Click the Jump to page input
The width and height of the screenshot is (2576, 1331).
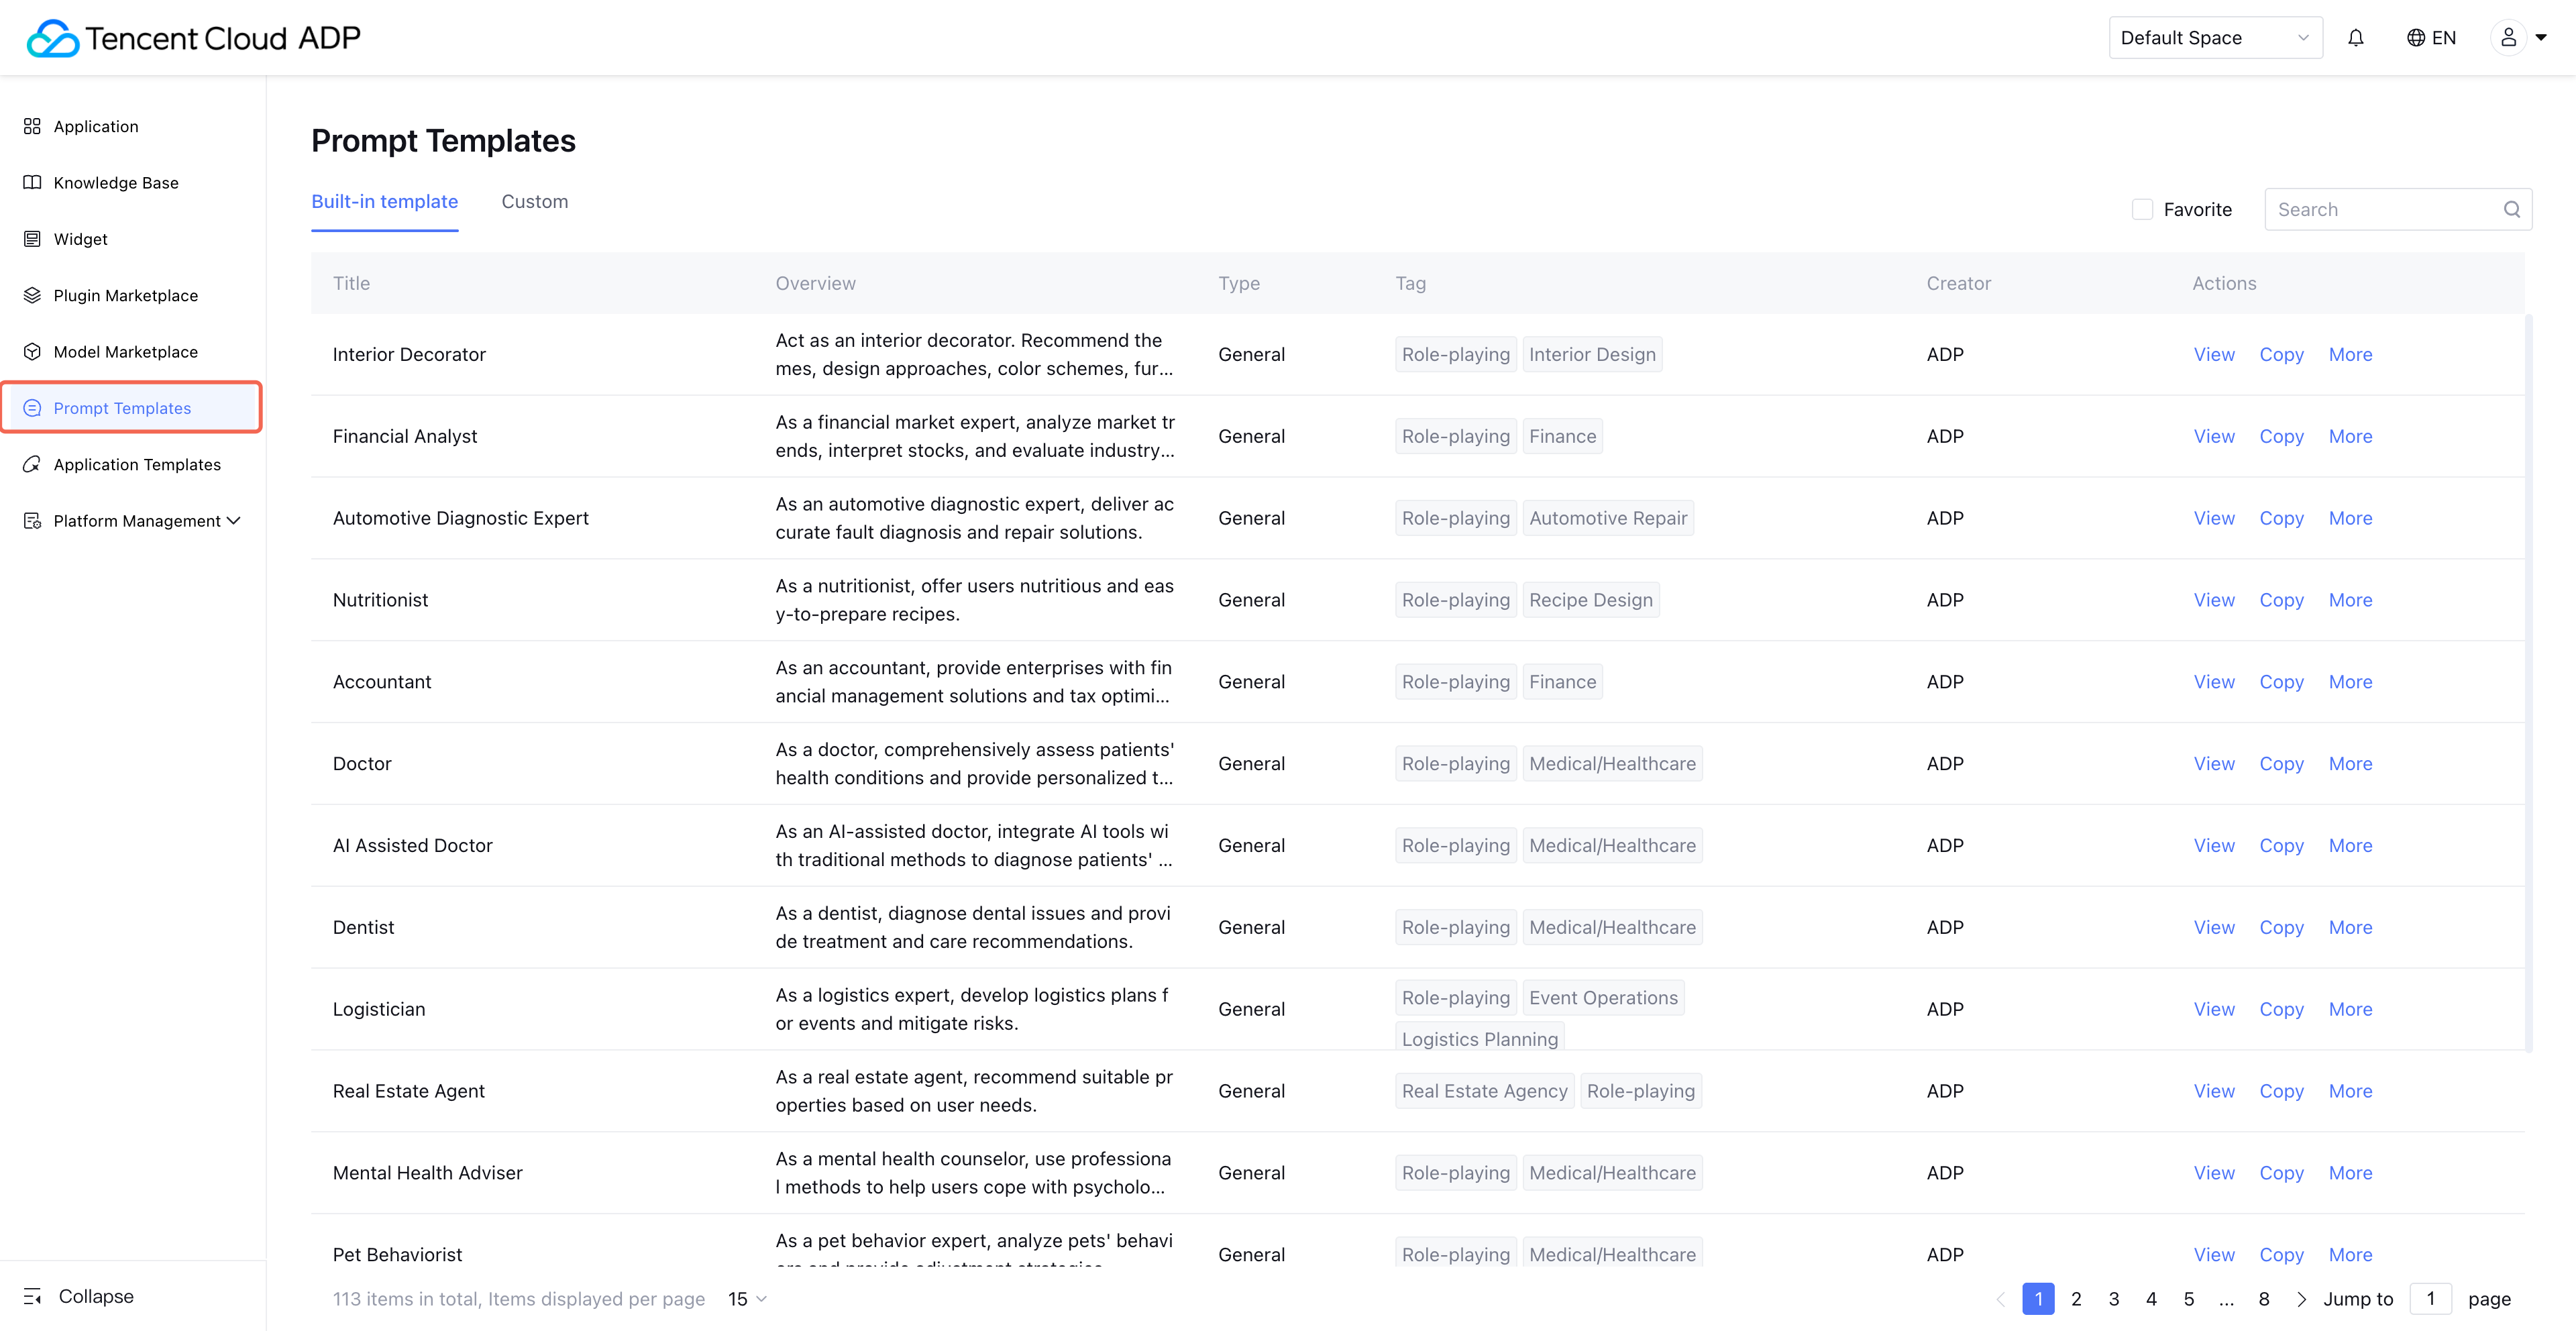(2430, 1299)
